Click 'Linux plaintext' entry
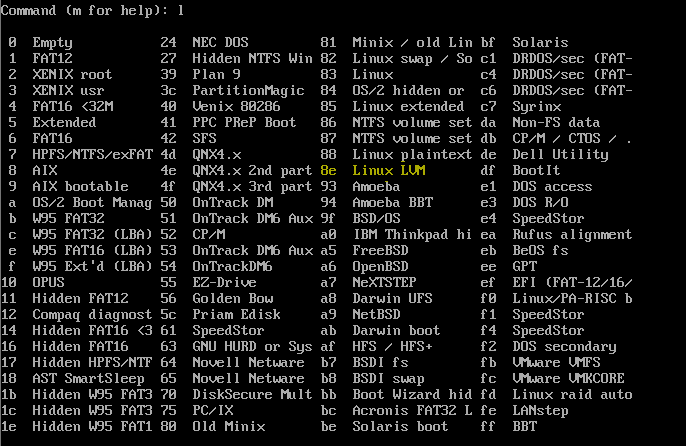Screen dimensions: 686x446 click(413, 155)
